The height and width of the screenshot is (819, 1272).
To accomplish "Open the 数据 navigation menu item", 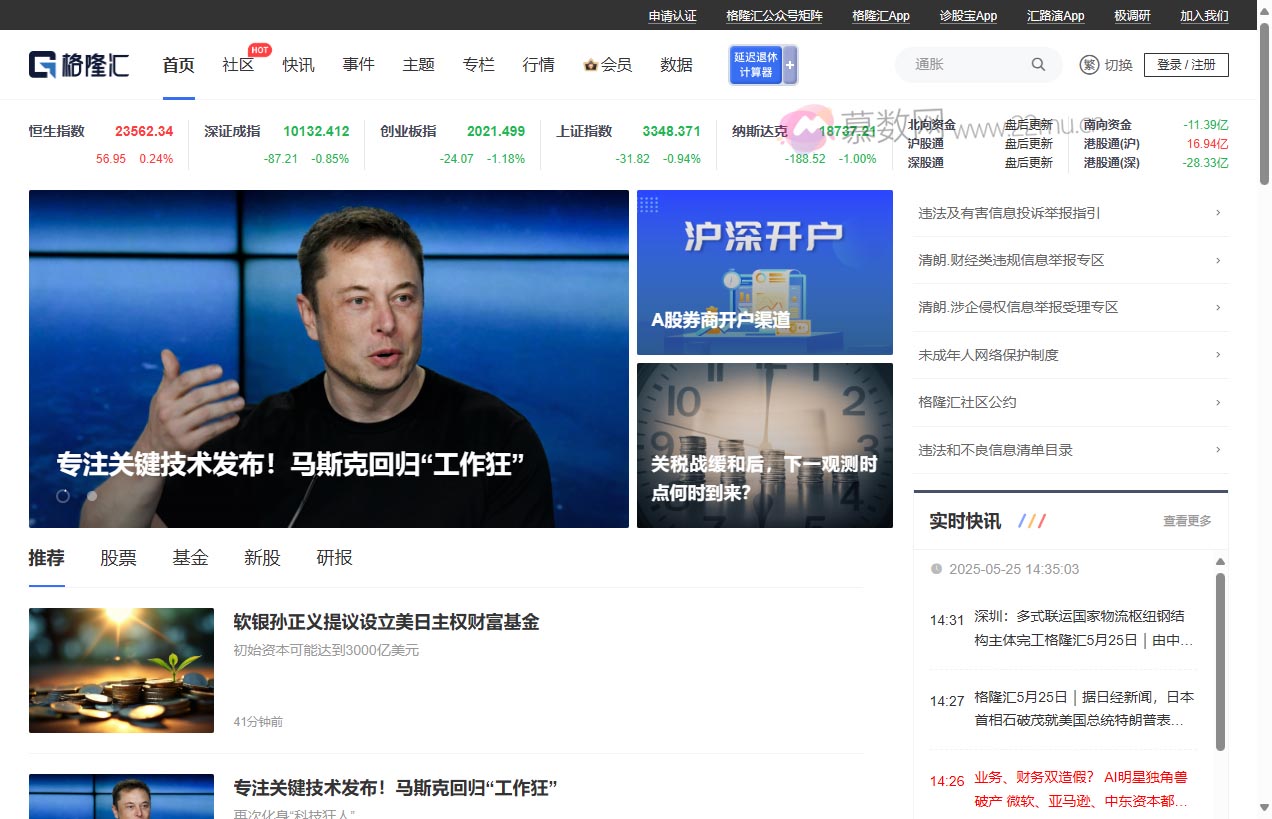I will (x=676, y=64).
